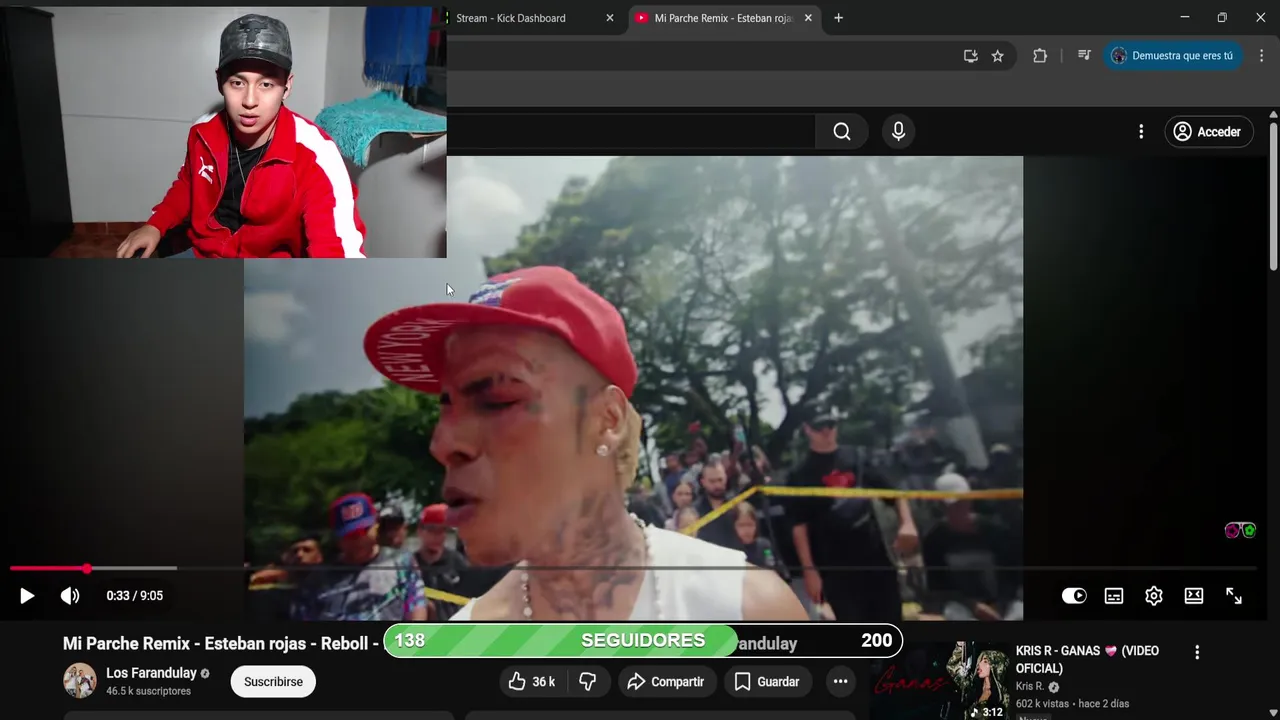Save video with Guardar button
The image size is (1280, 720).
click(x=767, y=682)
